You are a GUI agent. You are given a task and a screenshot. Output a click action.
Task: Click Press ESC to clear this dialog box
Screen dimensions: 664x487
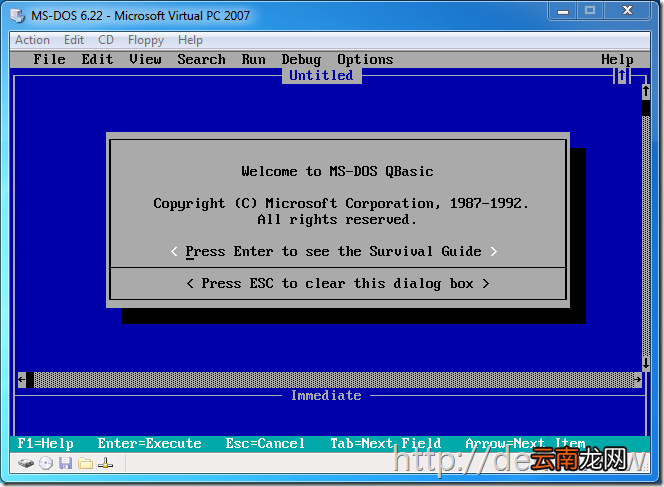click(338, 283)
